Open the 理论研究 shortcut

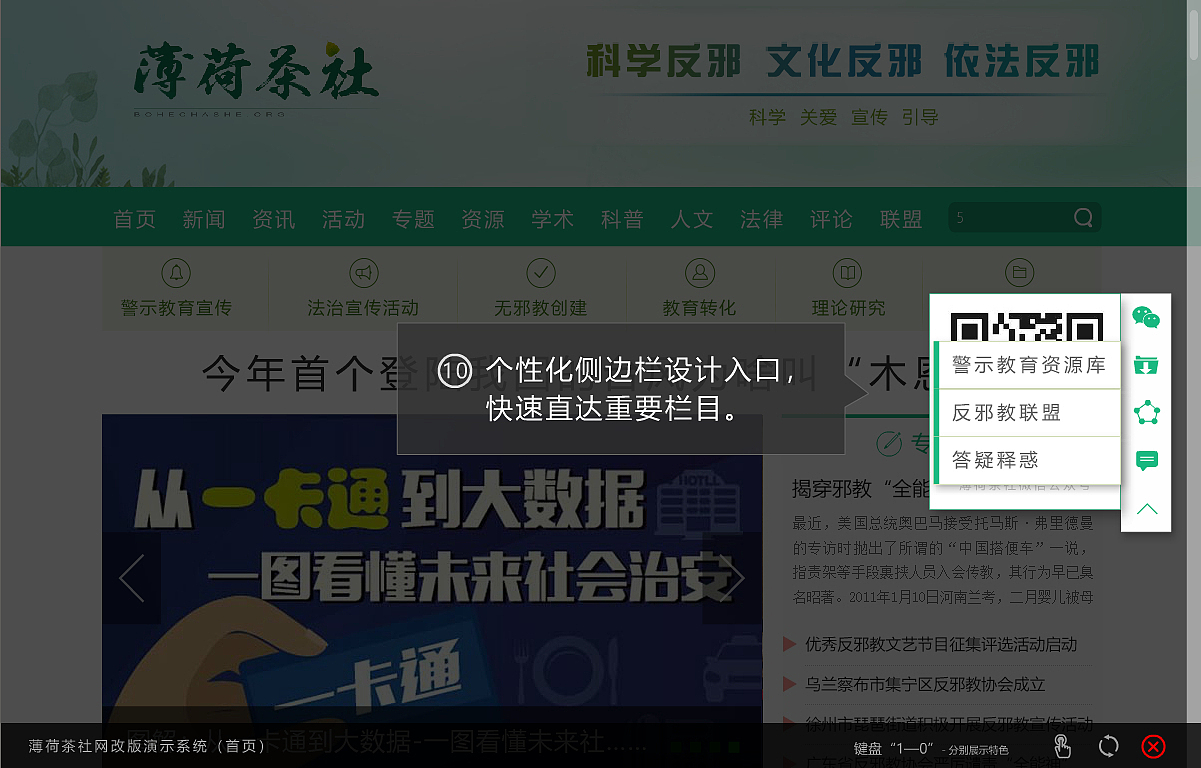pyautogui.click(x=848, y=308)
